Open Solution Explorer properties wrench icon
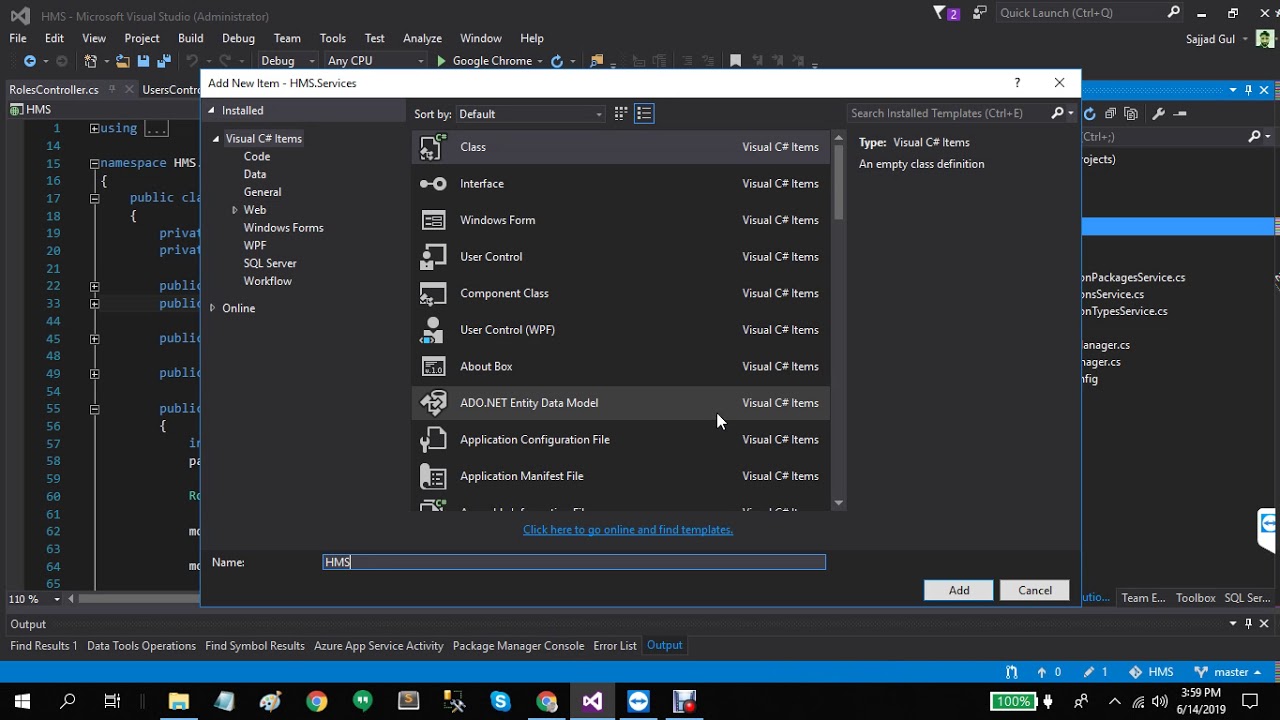 tap(1160, 114)
